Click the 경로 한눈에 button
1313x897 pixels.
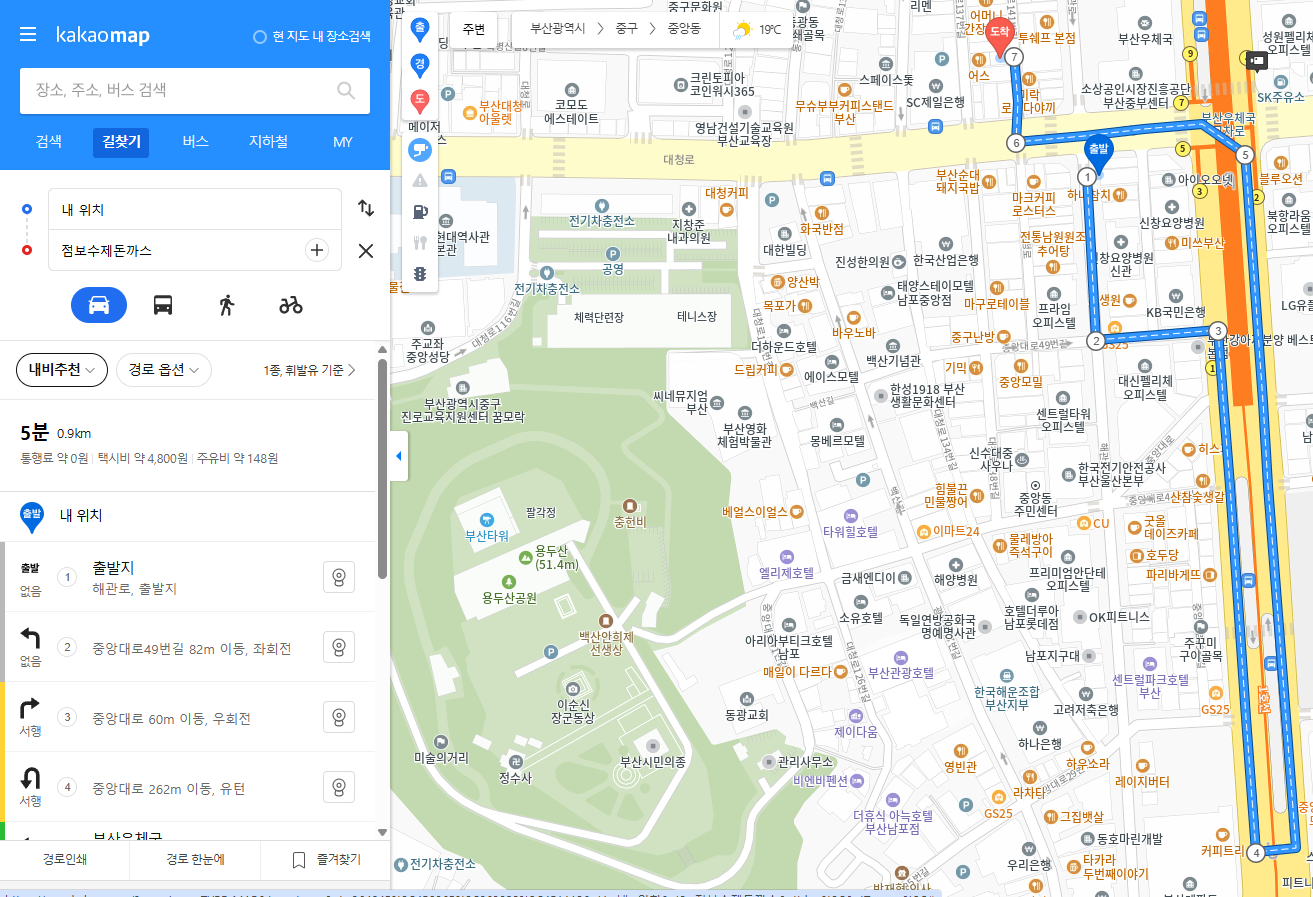click(195, 860)
